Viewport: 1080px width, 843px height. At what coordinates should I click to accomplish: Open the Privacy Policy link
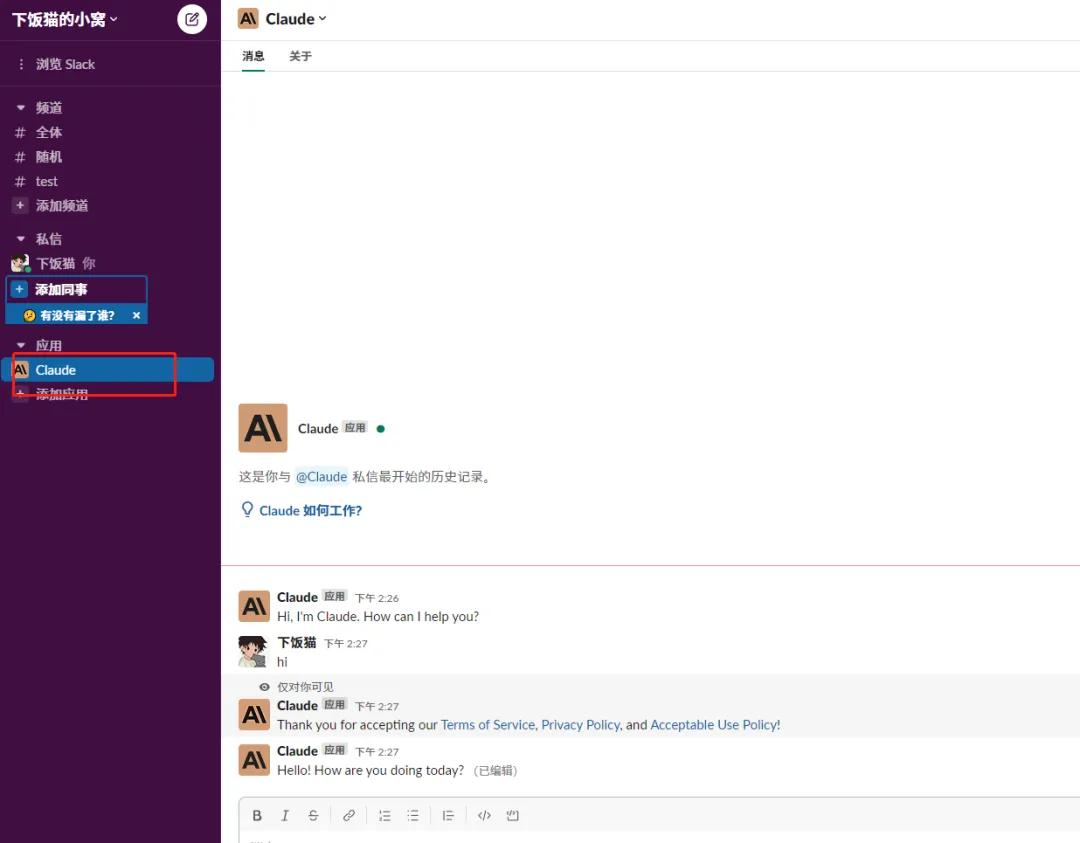(581, 725)
